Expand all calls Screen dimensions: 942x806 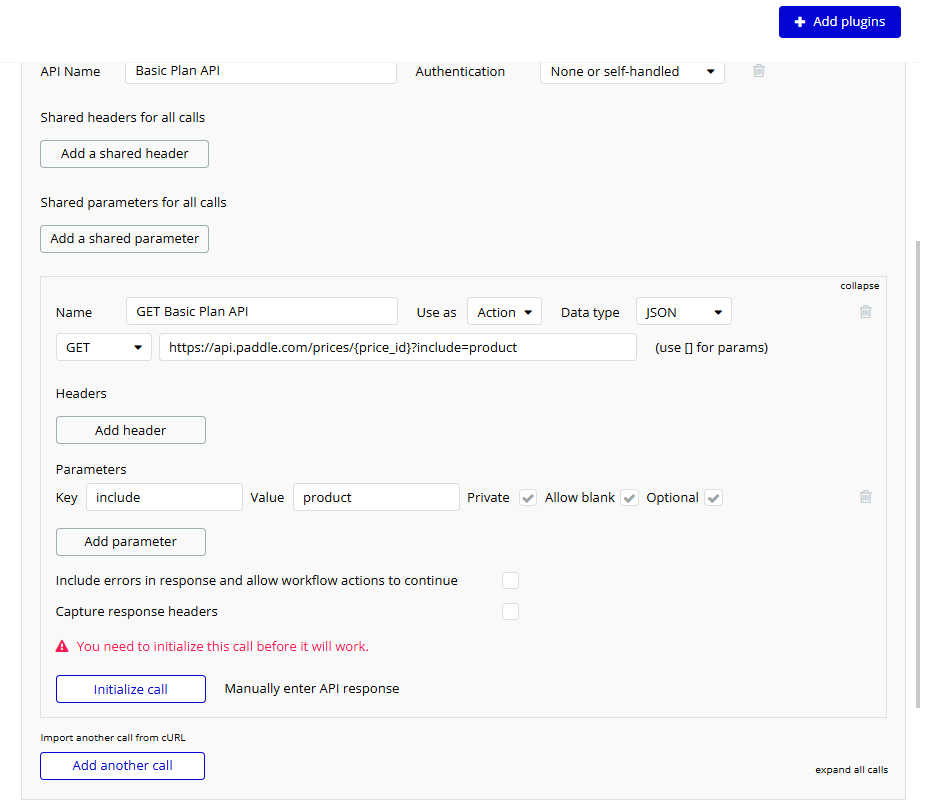click(x=851, y=769)
